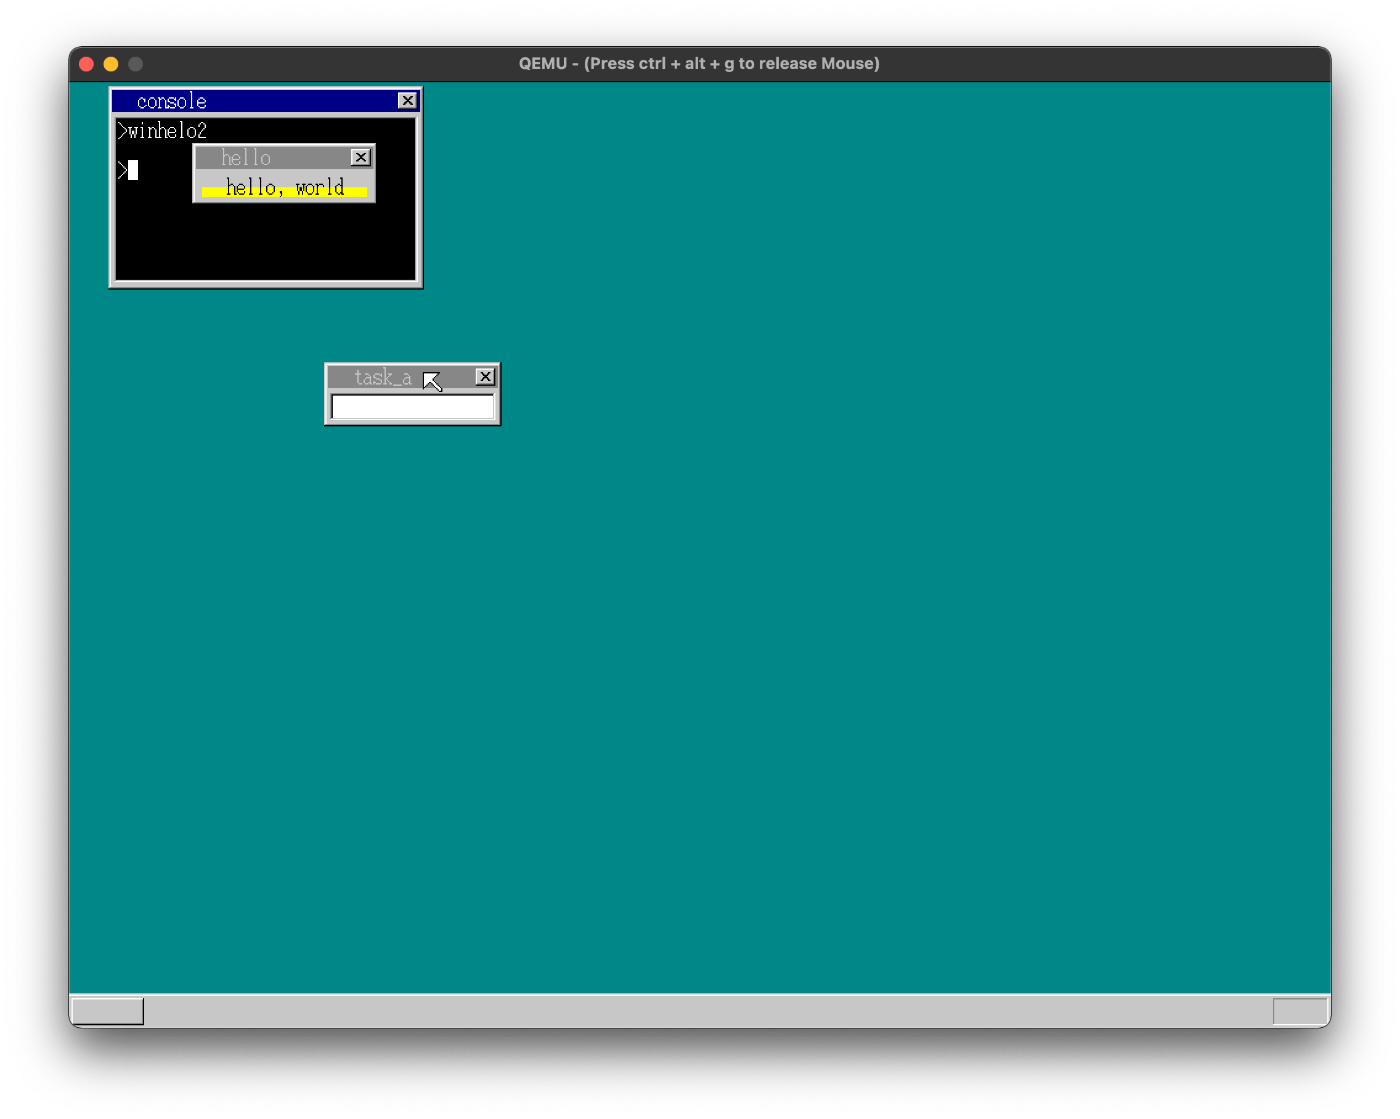This screenshot has height=1119, width=1400.
Task: Minimize QEMU with the yellow macOS button
Action: pos(111,64)
